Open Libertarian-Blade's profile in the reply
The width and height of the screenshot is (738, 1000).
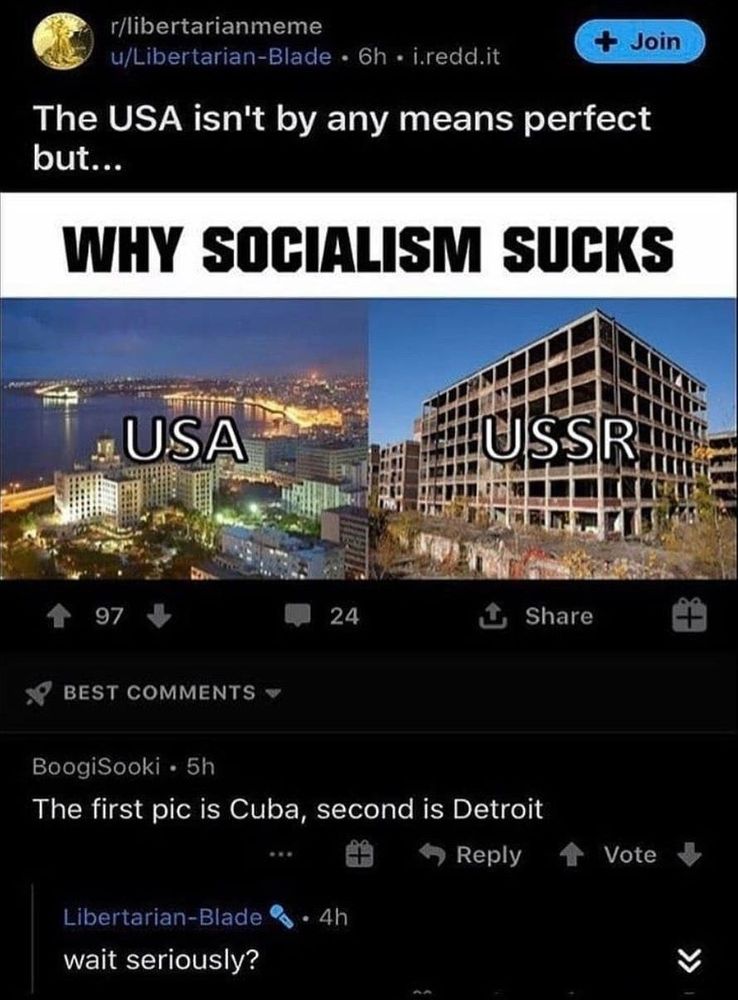(163, 916)
